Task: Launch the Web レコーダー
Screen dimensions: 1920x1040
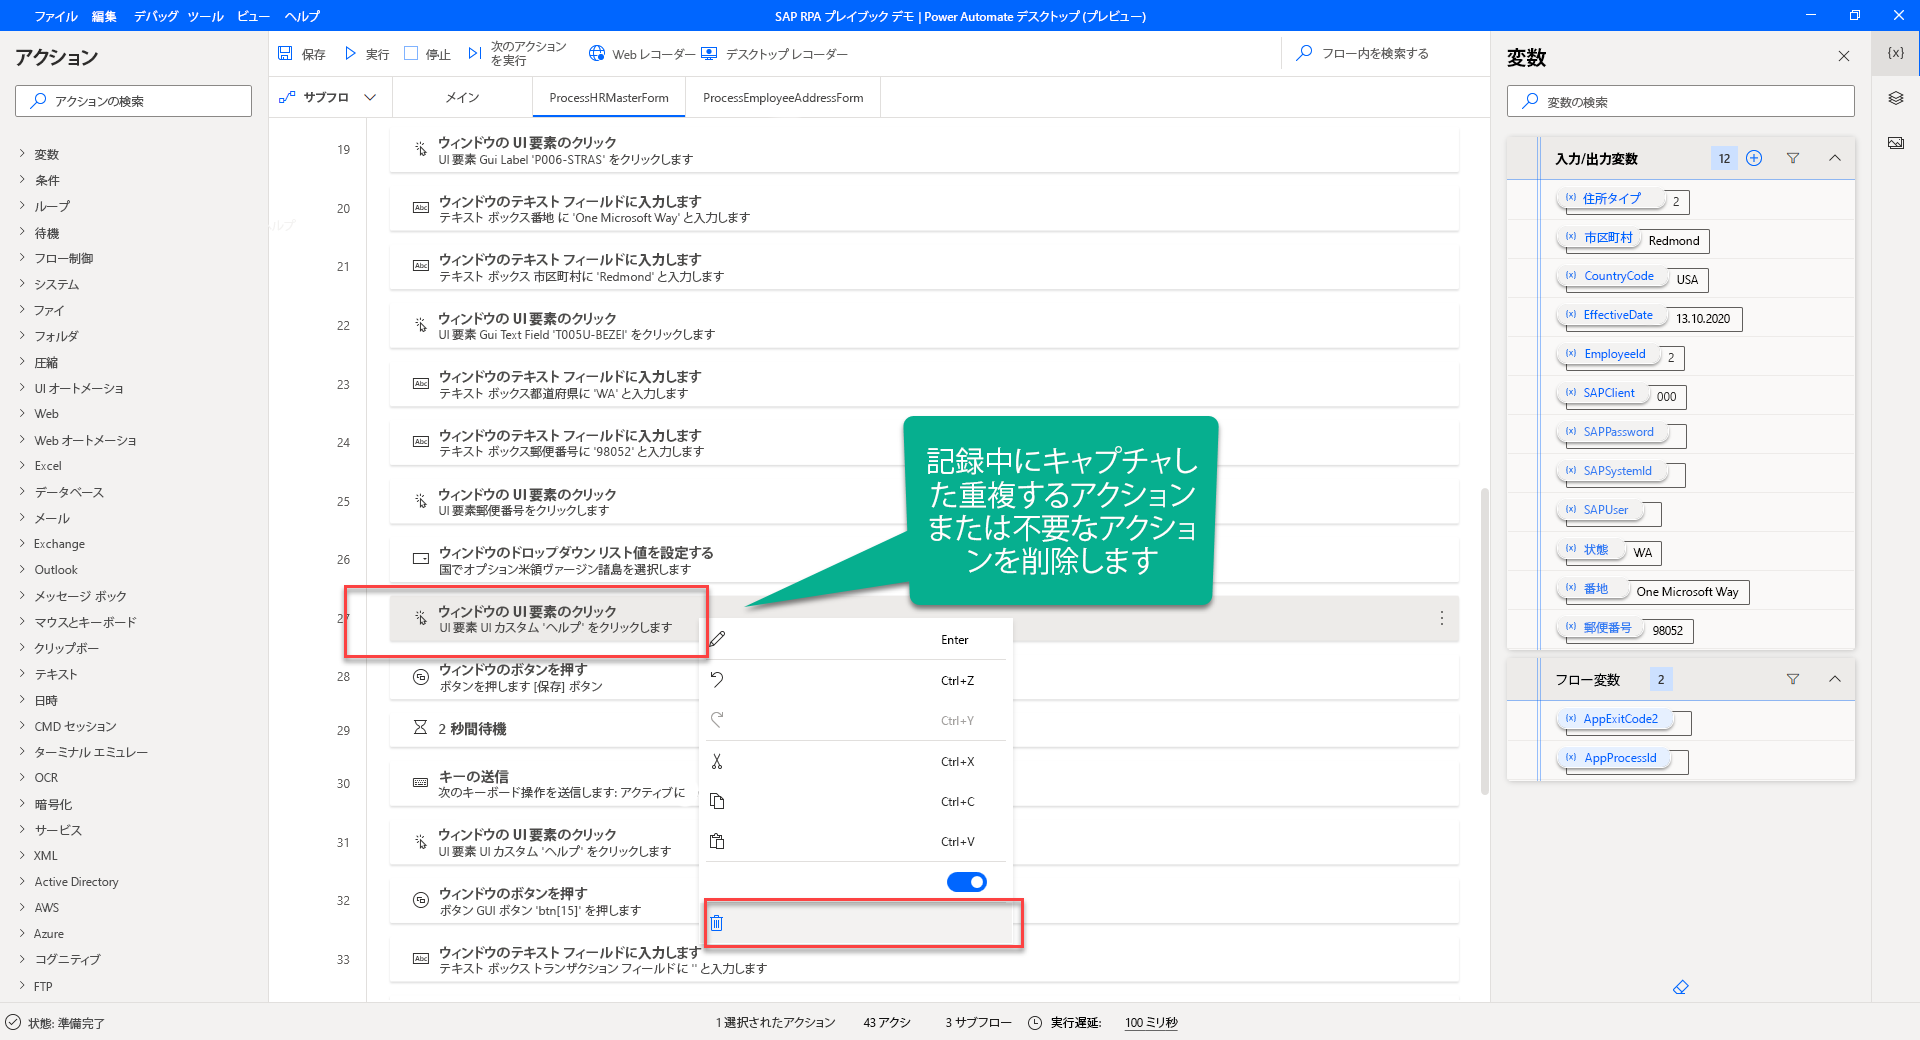Action: coord(641,54)
